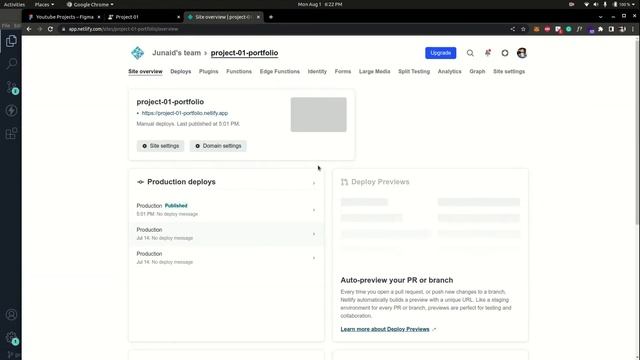Open the Netlify search icon

pos(470,53)
